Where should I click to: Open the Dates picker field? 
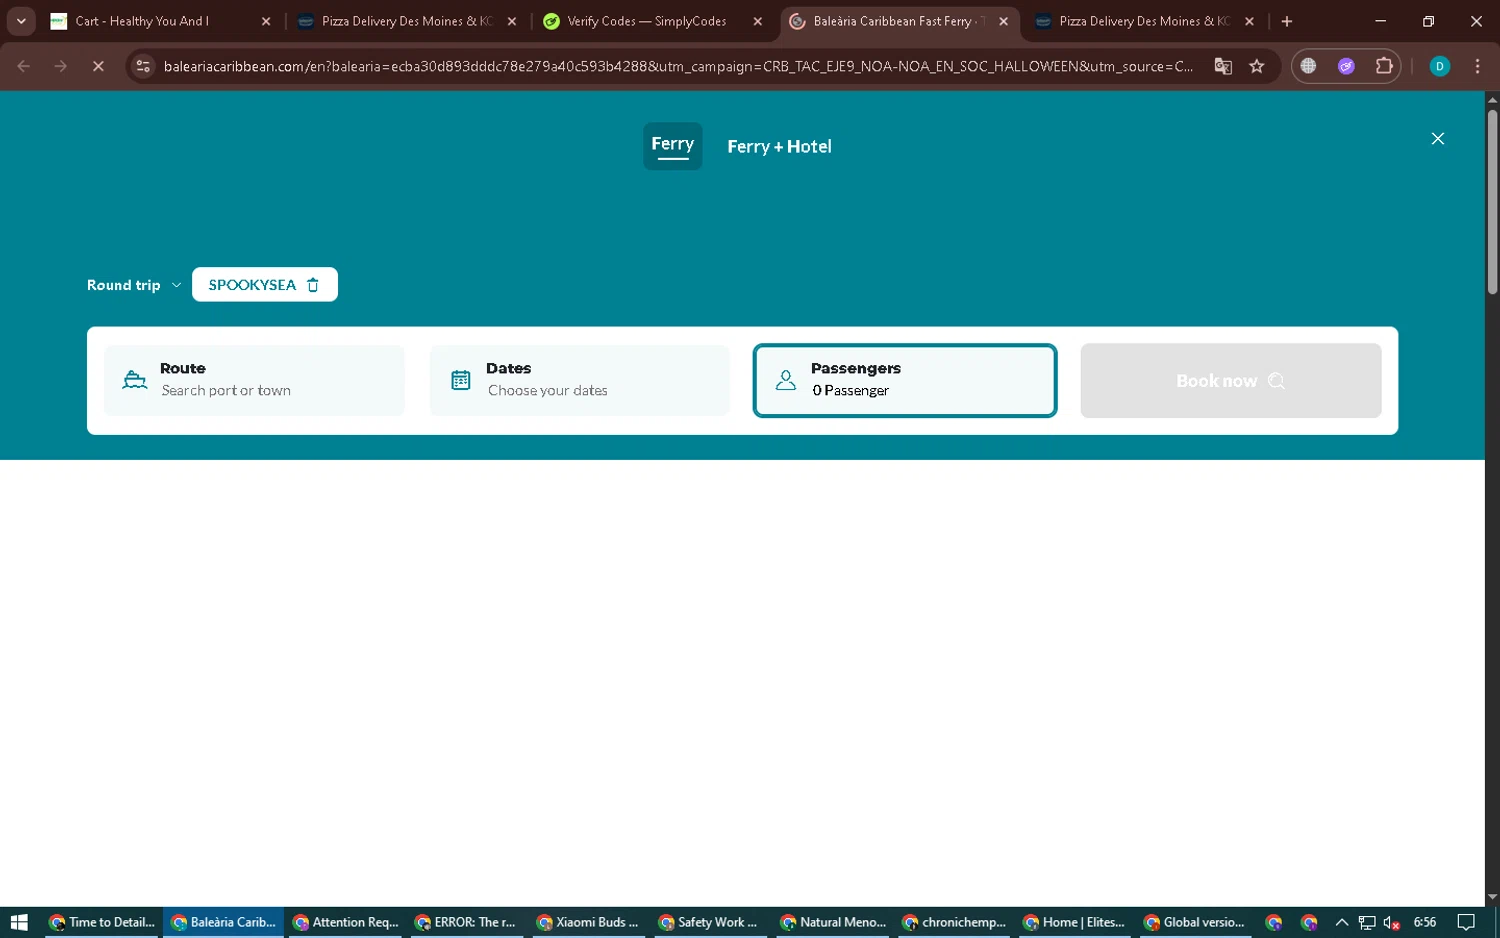tap(579, 380)
